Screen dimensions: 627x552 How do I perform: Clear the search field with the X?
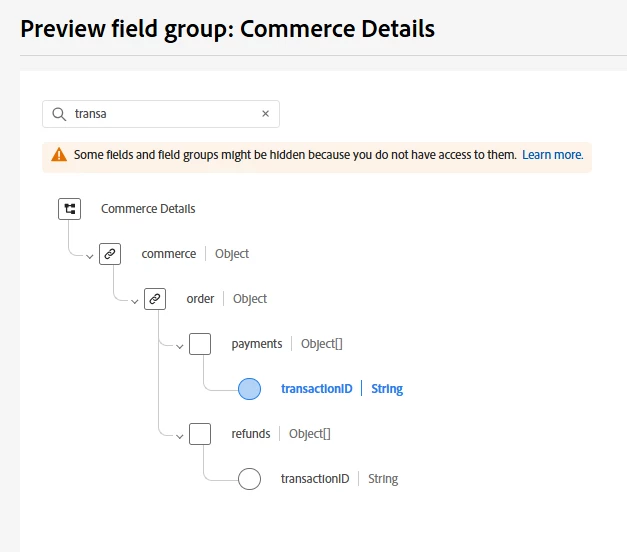[265, 114]
